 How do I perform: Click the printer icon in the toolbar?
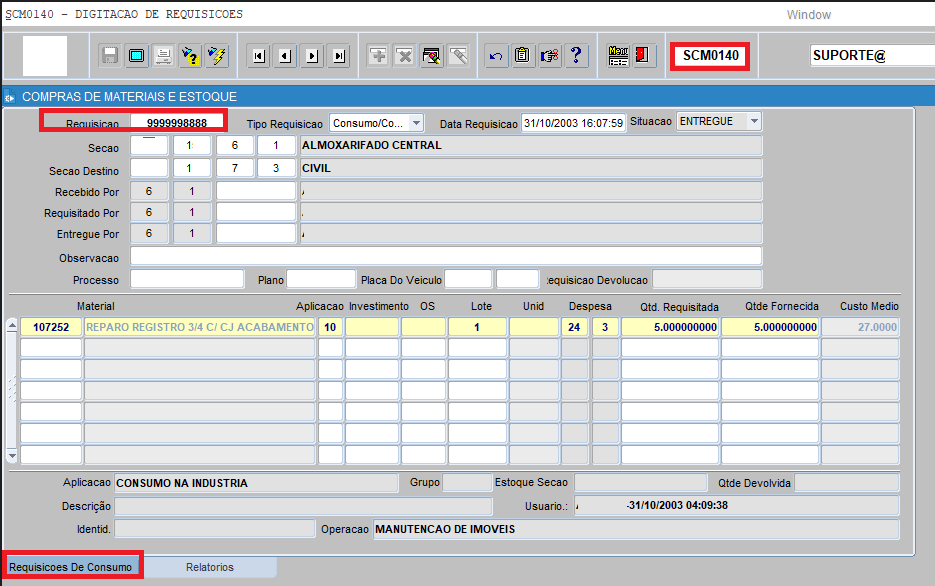[163, 56]
